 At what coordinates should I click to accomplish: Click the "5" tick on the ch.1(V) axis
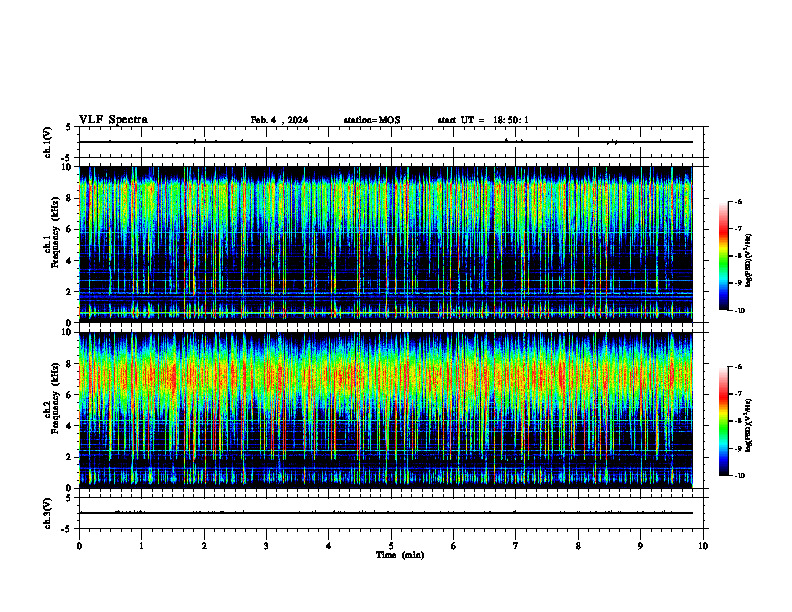click(x=69, y=127)
